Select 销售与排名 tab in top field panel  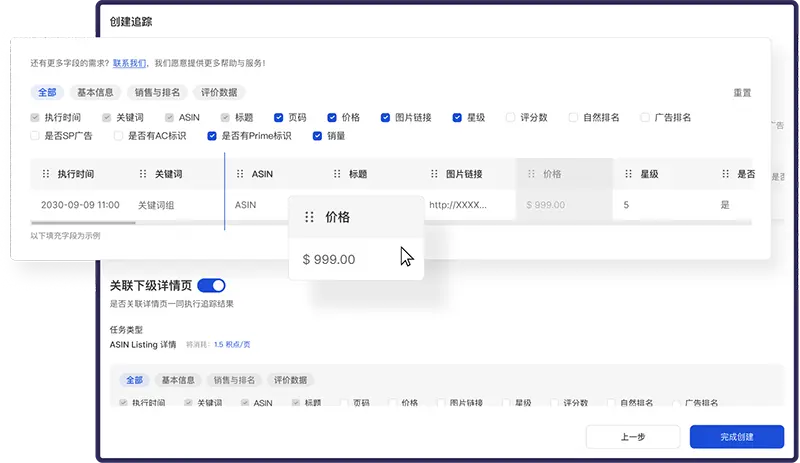[x=157, y=92]
